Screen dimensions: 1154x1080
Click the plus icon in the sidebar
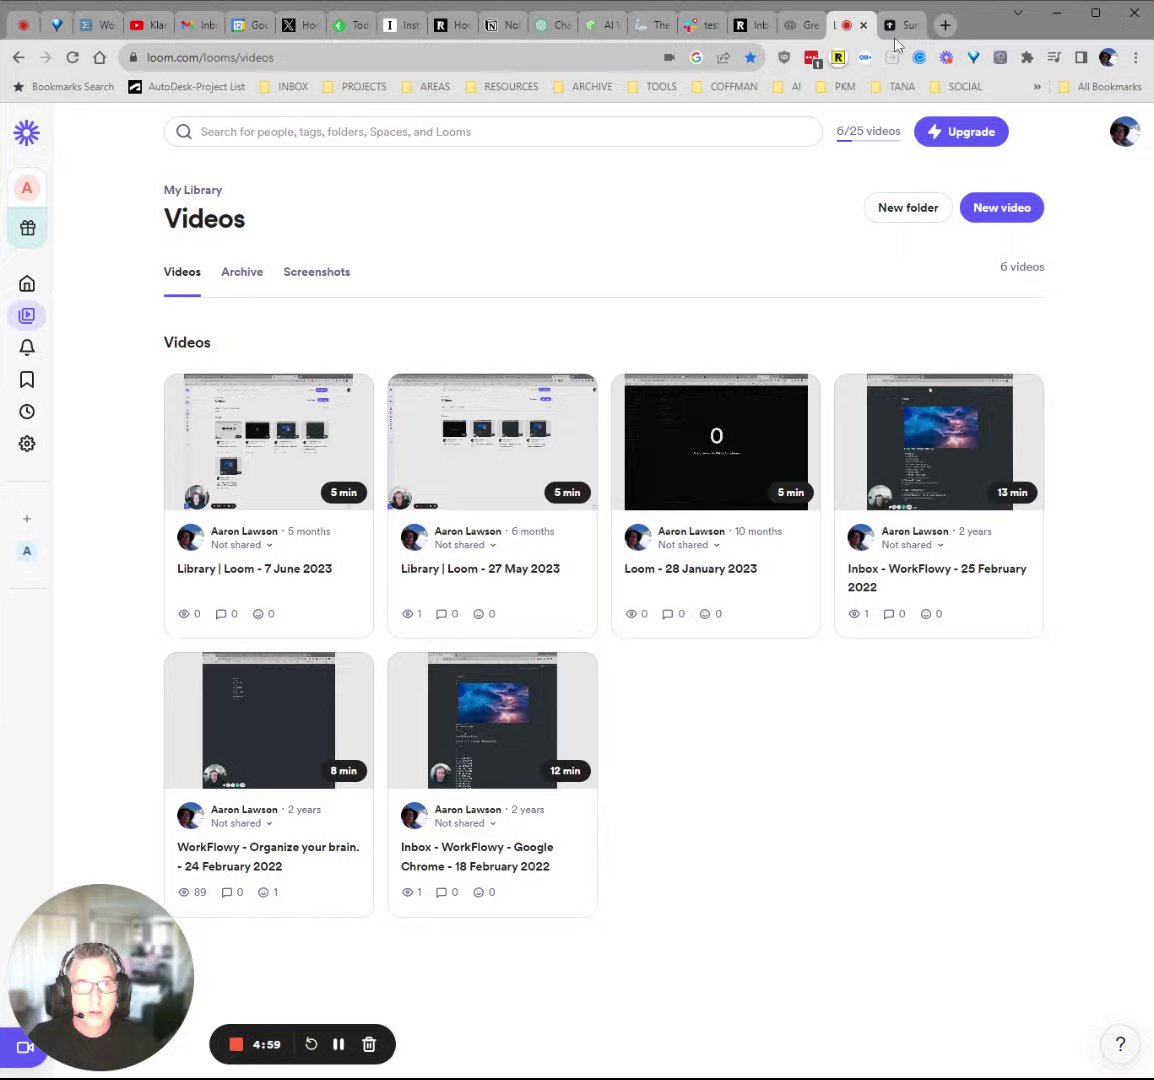(x=26, y=519)
